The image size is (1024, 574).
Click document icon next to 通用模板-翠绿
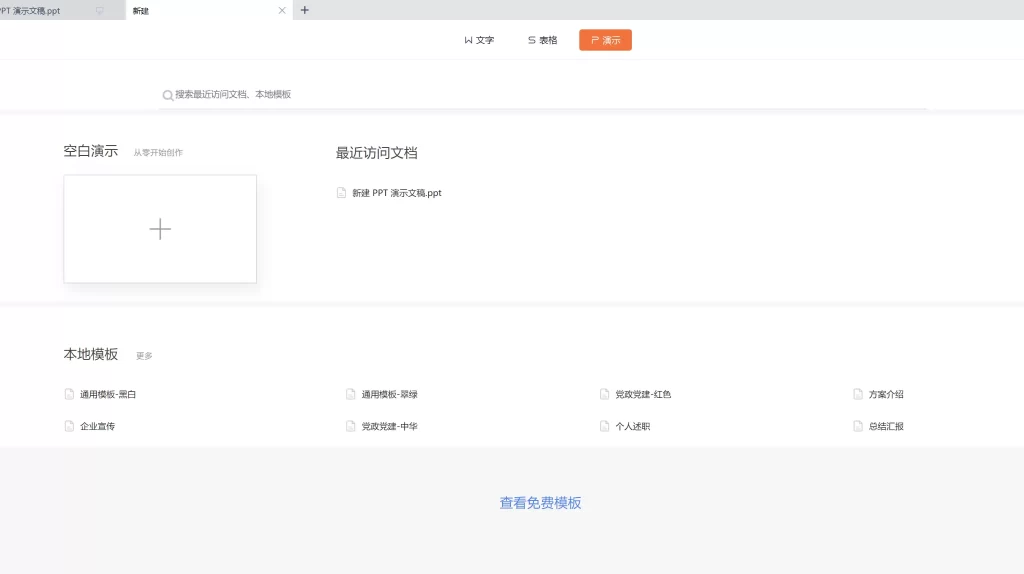[x=351, y=394]
